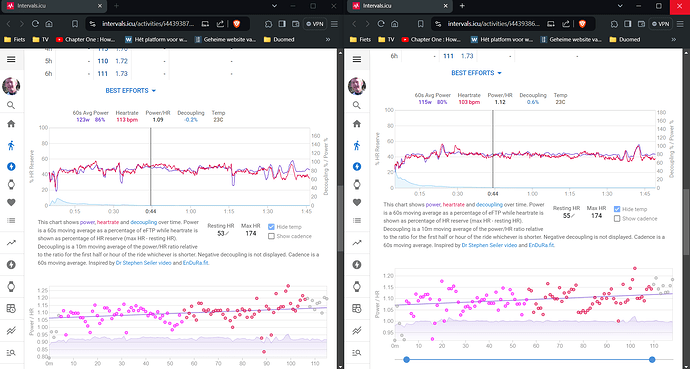Edit the resting HR value 55 pencil

coord(573,216)
